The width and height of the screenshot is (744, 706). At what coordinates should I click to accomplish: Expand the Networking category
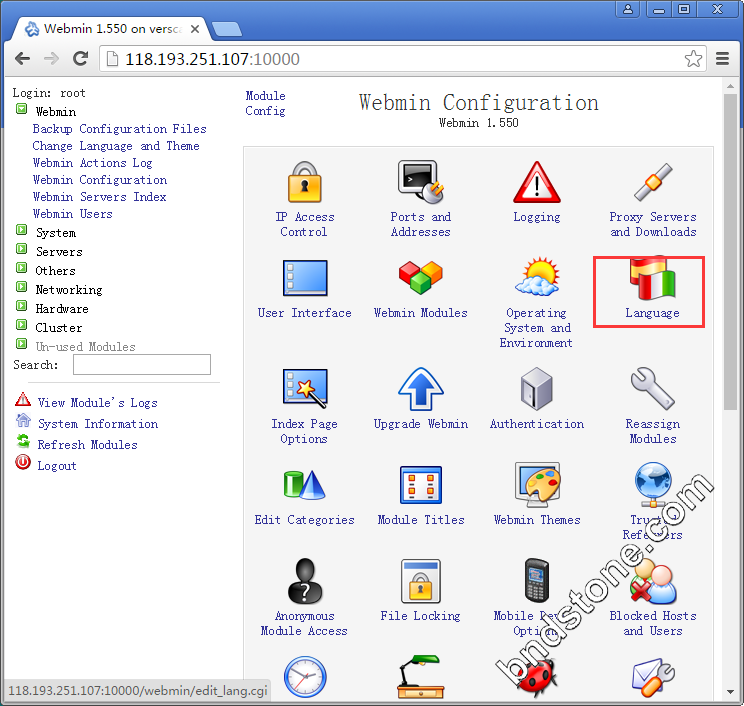pyautogui.click(x=21, y=287)
